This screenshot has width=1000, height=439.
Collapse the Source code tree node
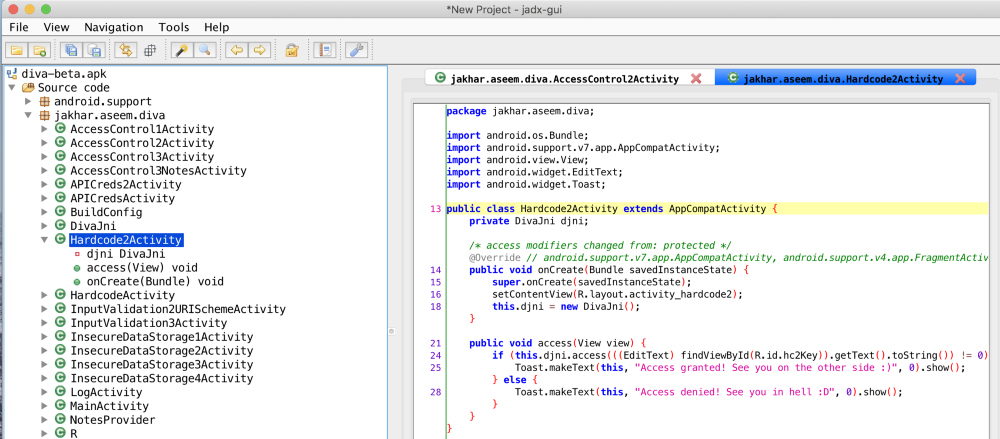(12, 88)
